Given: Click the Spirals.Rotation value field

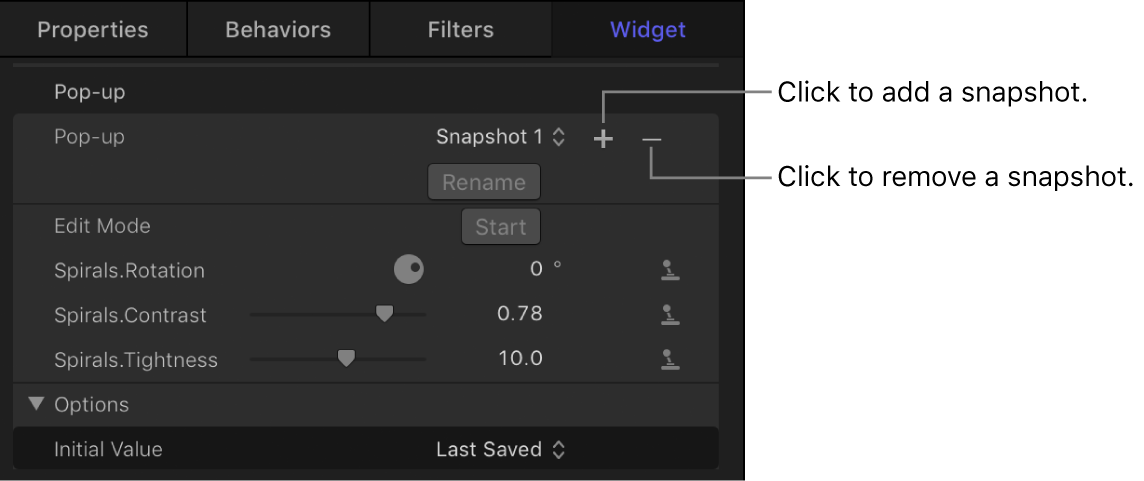Looking at the screenshot, I should click(536, 269).
